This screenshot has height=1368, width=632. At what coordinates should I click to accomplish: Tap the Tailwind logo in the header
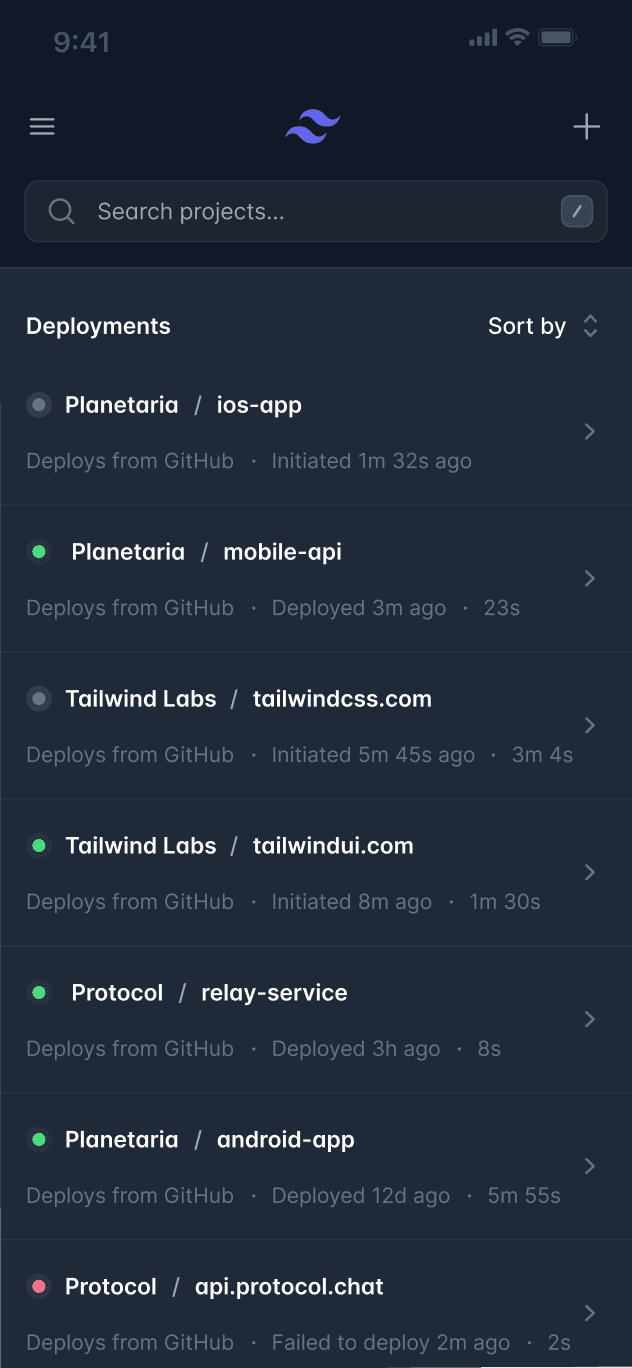point(312,126)
